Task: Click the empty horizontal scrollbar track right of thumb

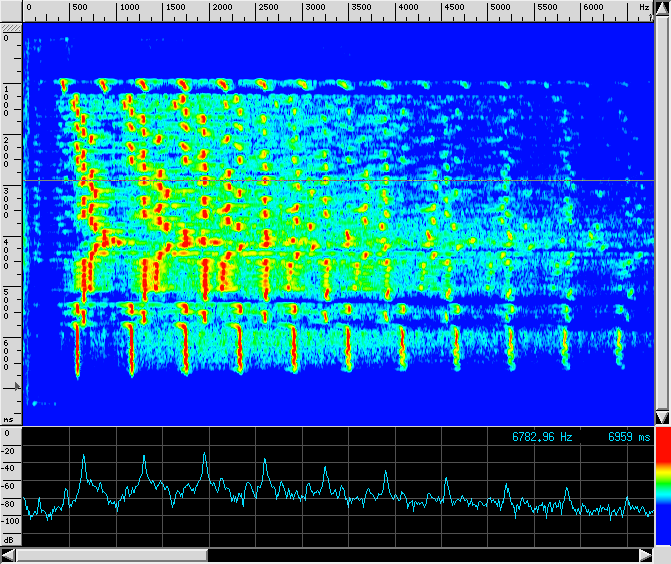Action: [420, 554]
